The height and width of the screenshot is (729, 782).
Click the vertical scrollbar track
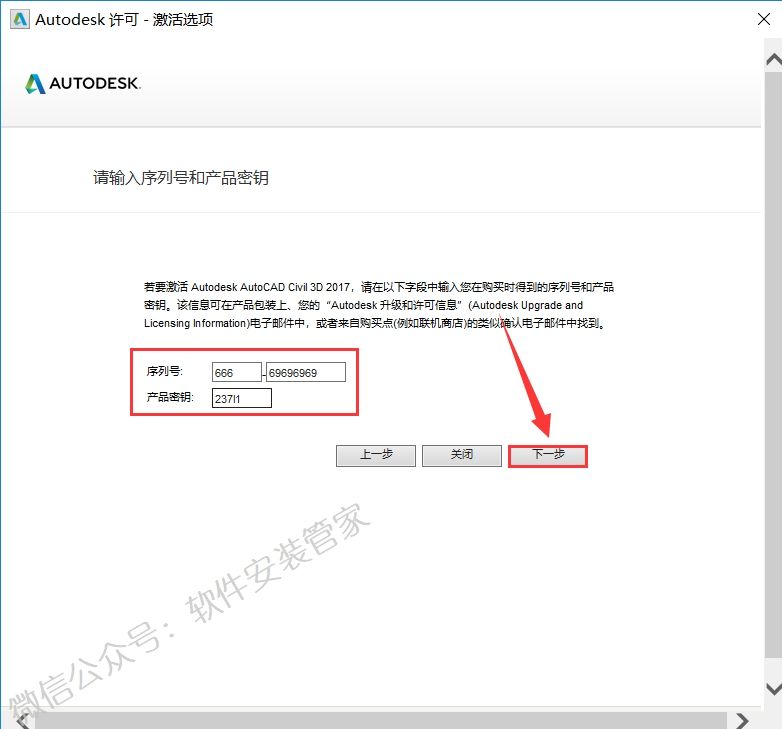point(772,400)
